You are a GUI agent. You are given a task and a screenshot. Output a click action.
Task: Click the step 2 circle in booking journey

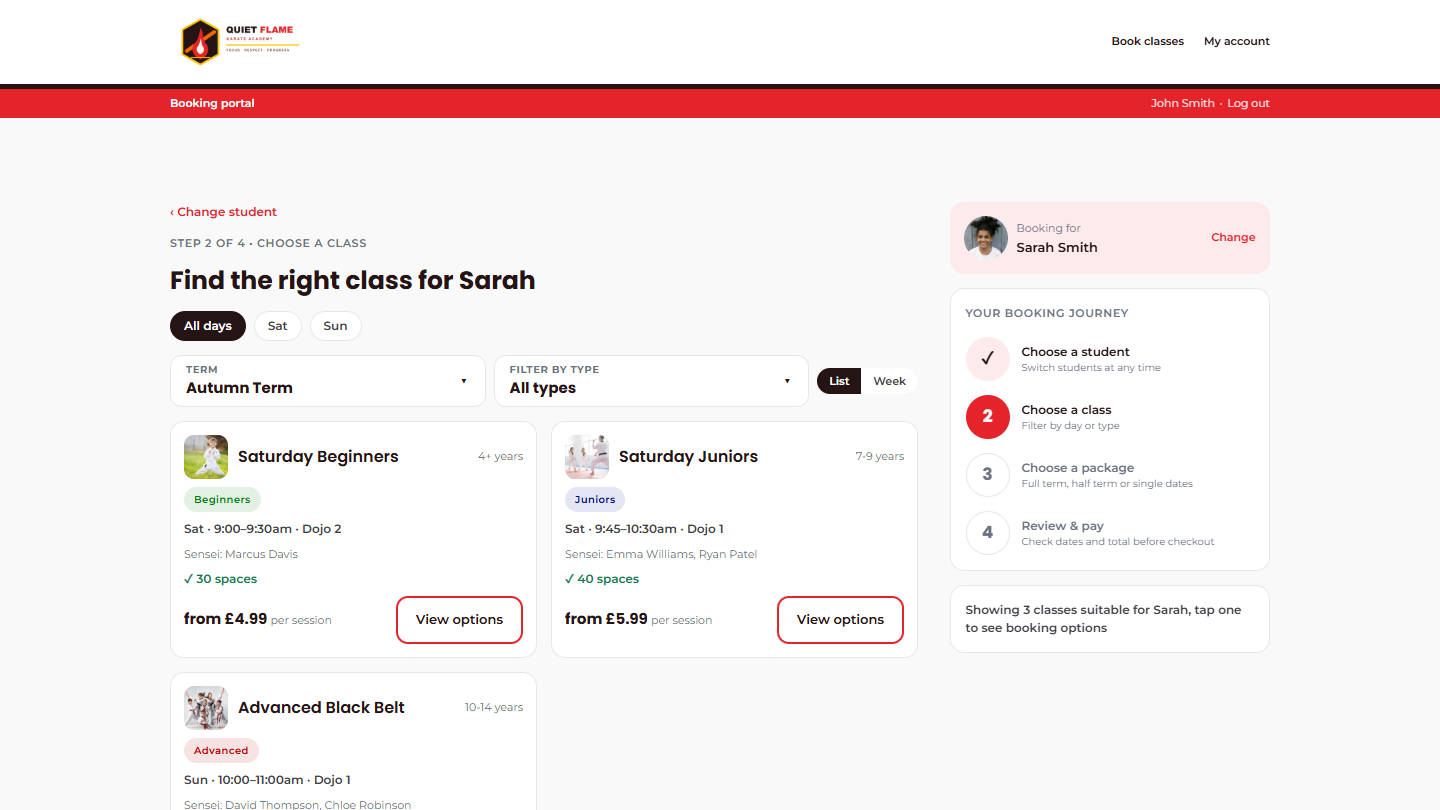tap(988, 417)
